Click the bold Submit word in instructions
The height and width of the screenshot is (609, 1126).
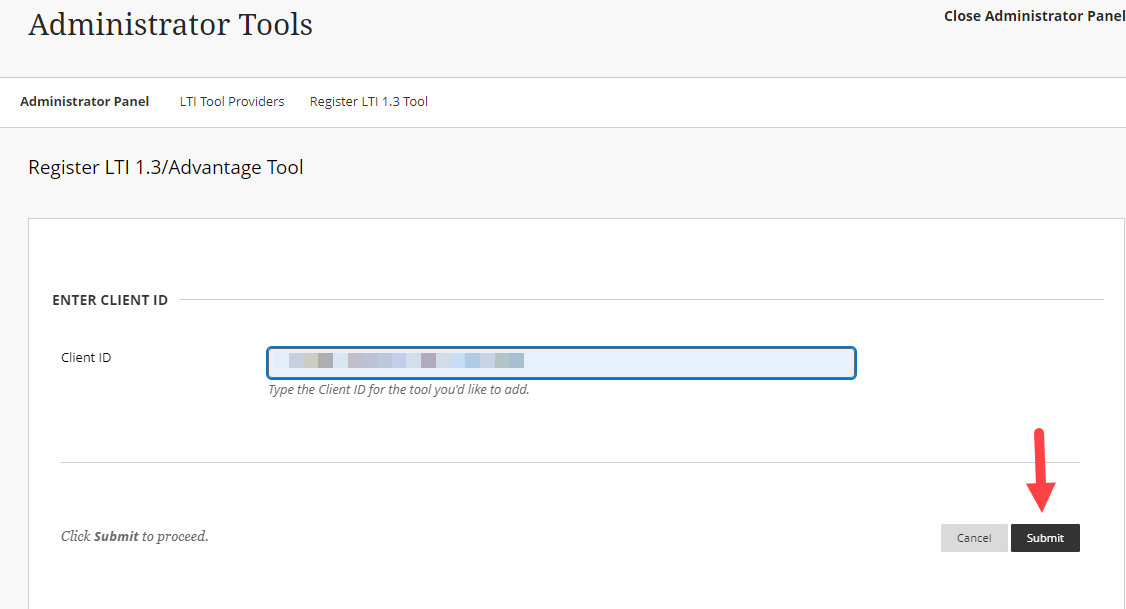116,536
